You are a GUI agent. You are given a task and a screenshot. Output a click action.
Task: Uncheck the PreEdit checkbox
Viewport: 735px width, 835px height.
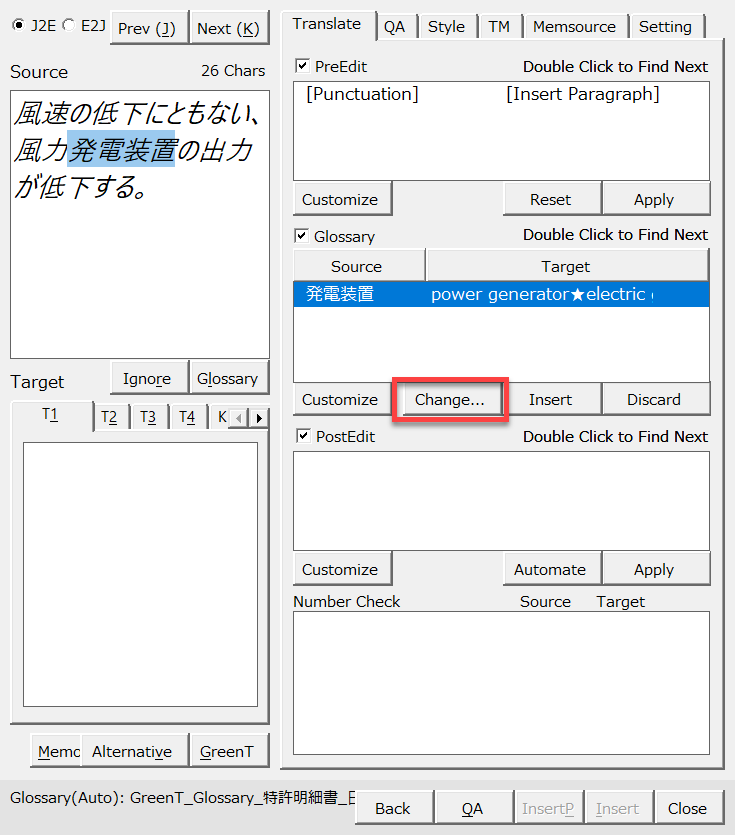[x=303, y=67]
